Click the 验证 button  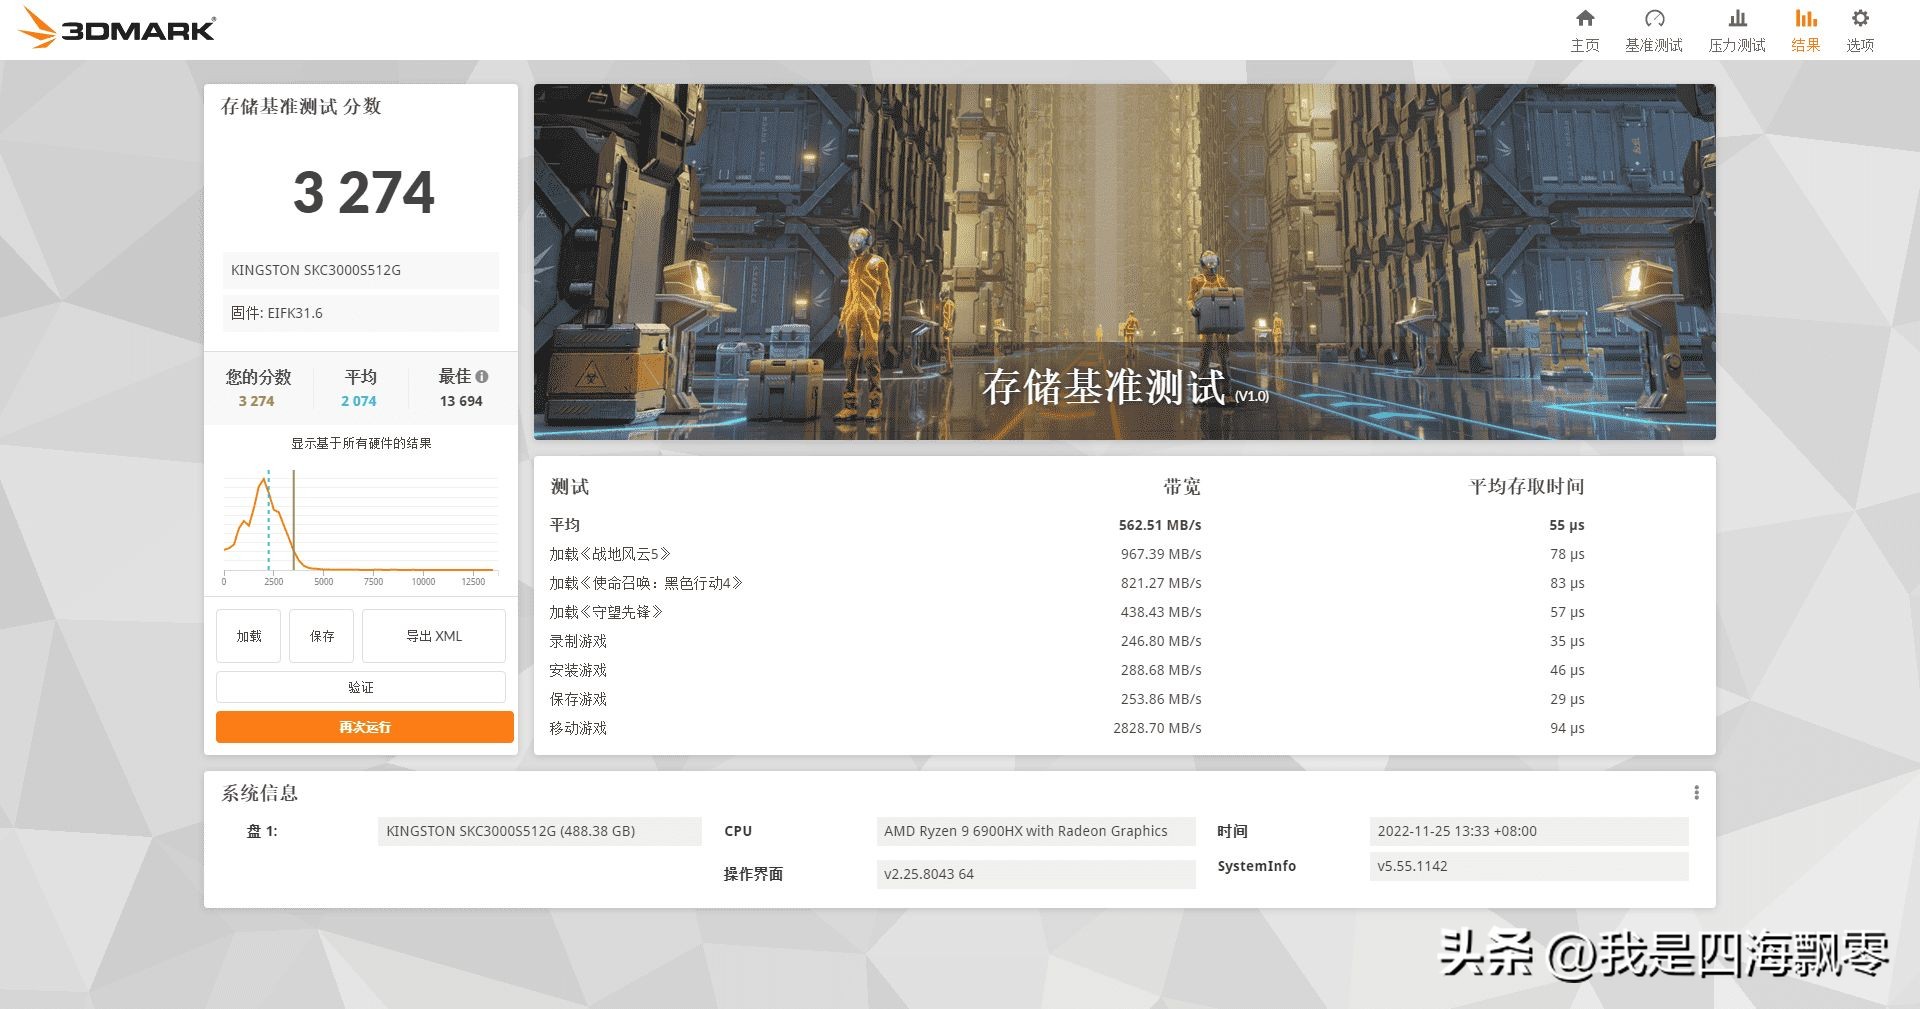[x=361, y=687]
